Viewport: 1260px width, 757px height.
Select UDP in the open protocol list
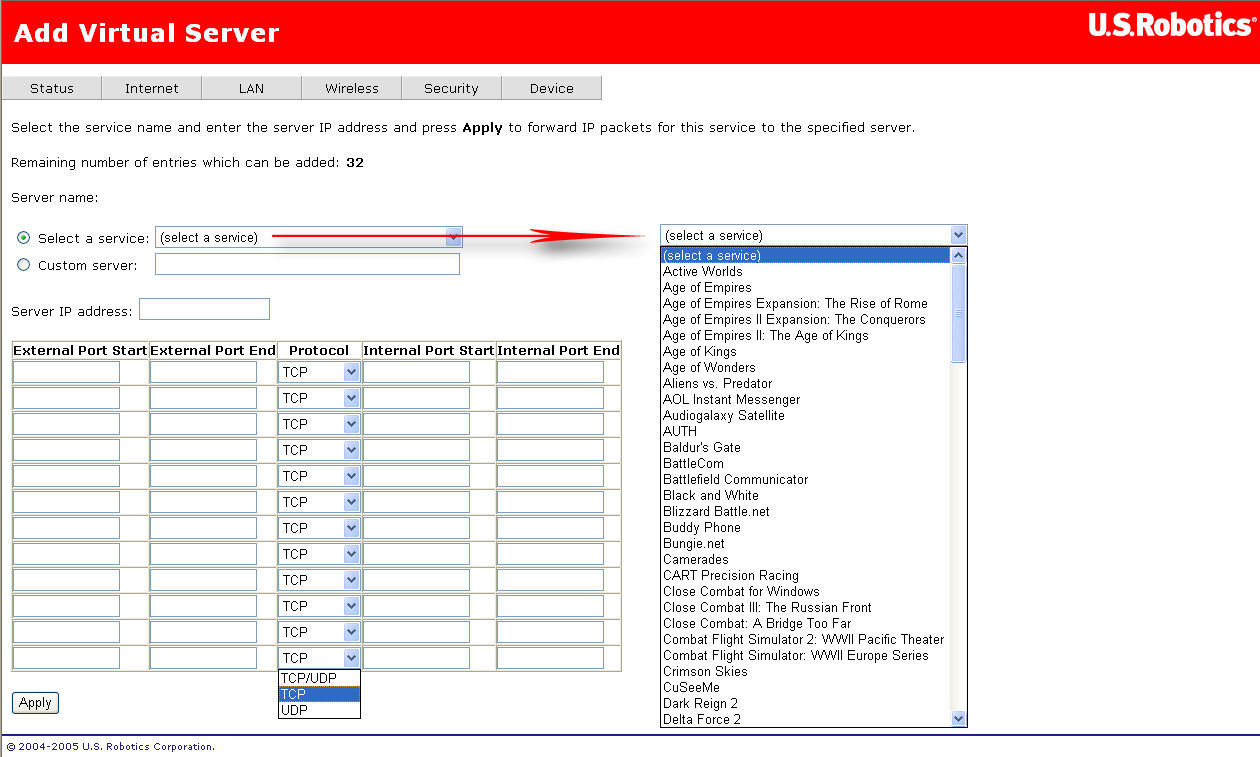[319, 710]
